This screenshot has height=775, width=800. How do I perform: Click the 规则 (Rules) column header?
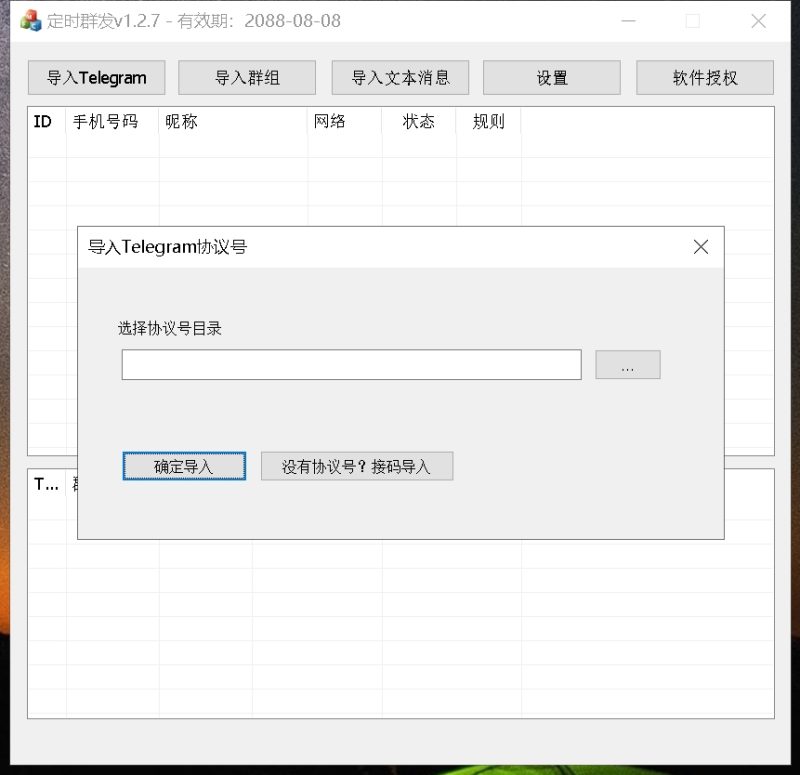[487, 122]
